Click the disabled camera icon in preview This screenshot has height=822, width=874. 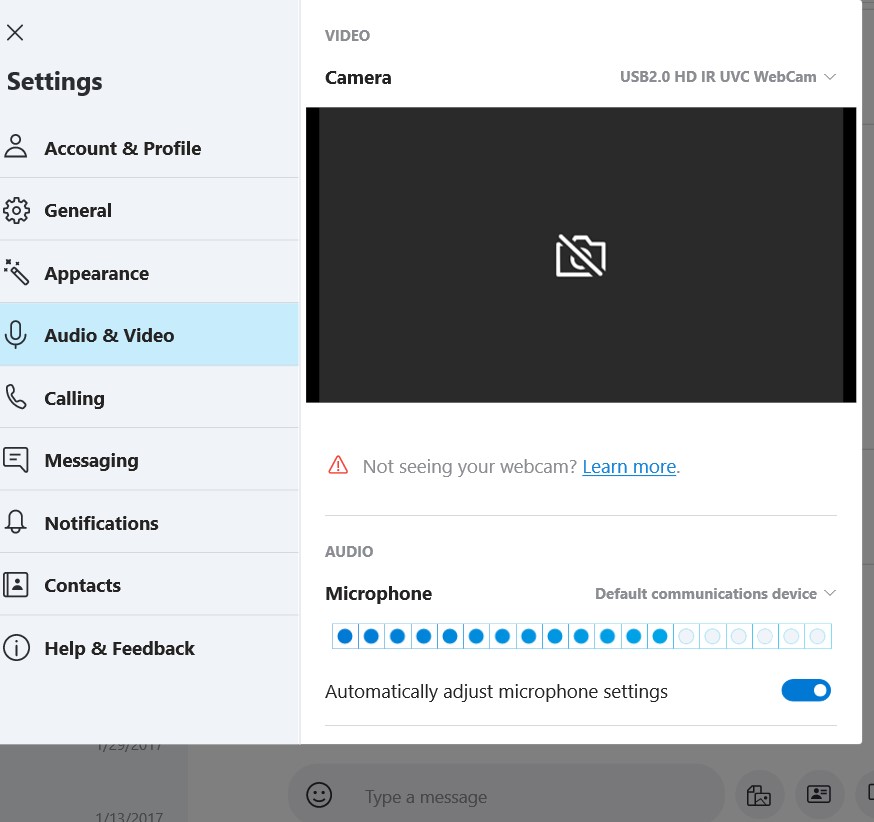pos(581,256)
